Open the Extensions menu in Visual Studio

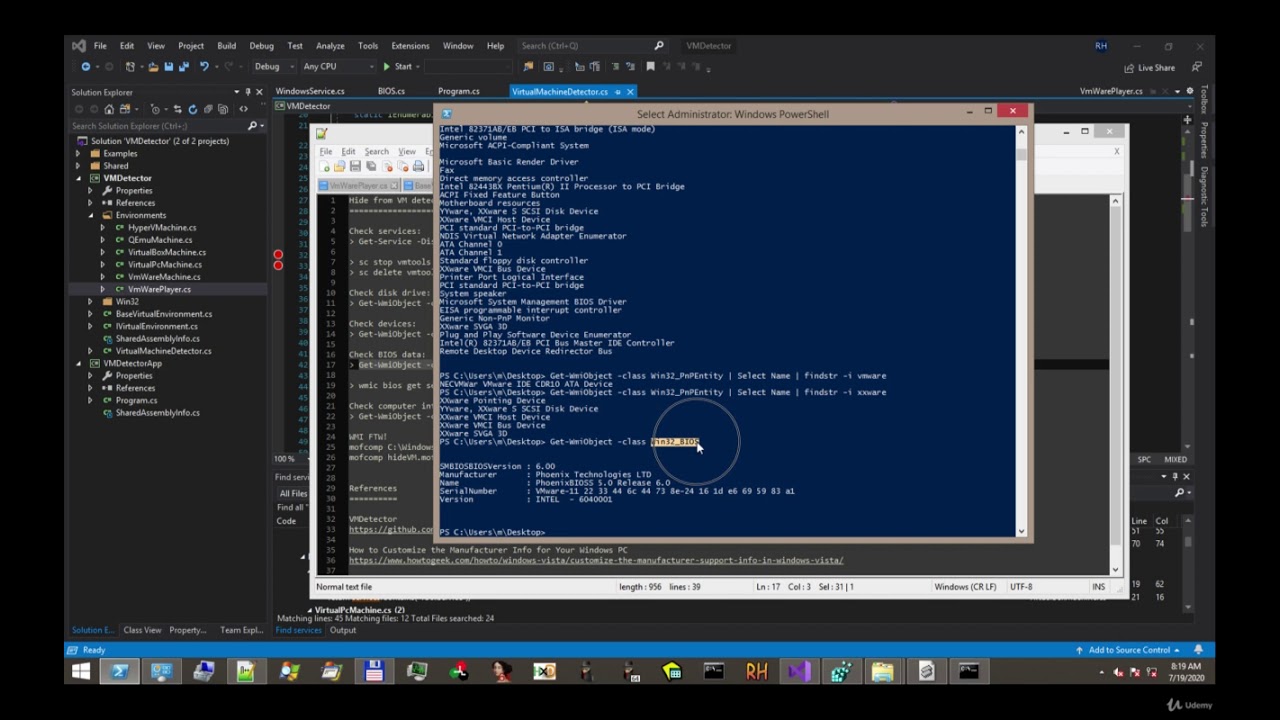pos(410,46)
